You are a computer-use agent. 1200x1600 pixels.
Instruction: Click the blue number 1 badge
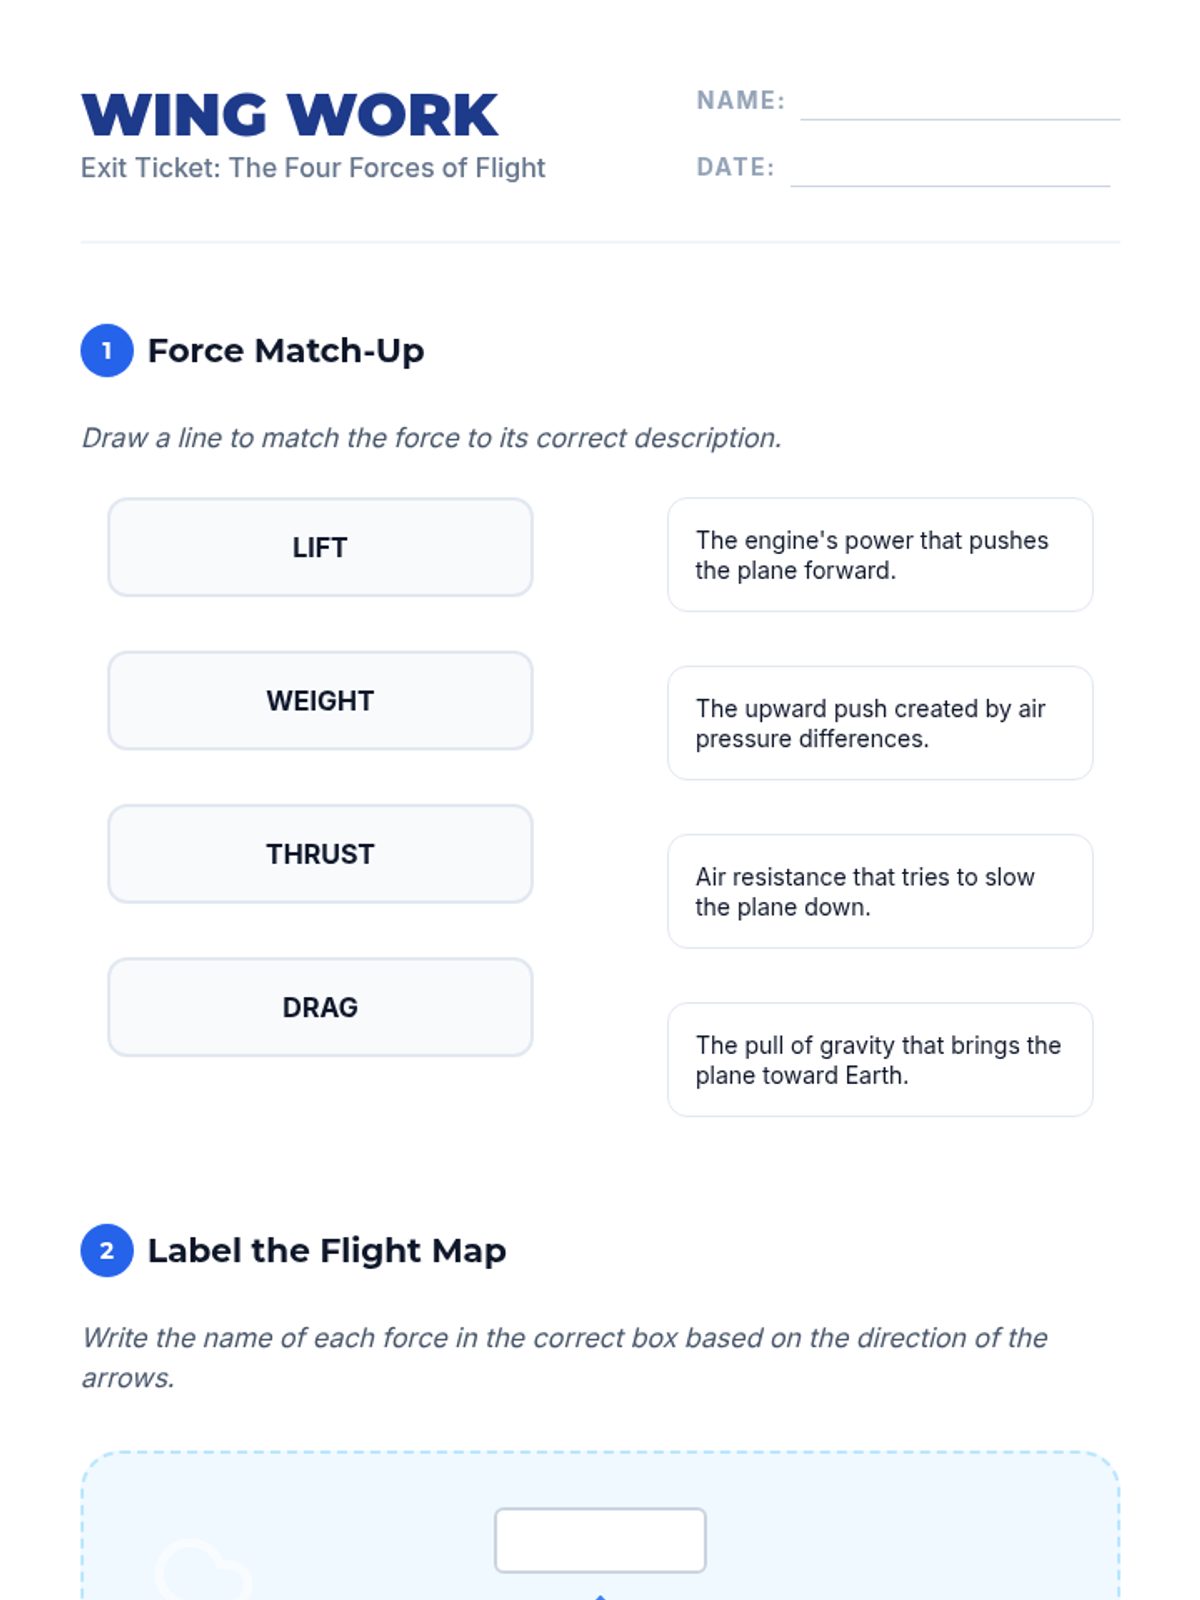(107, 351)
